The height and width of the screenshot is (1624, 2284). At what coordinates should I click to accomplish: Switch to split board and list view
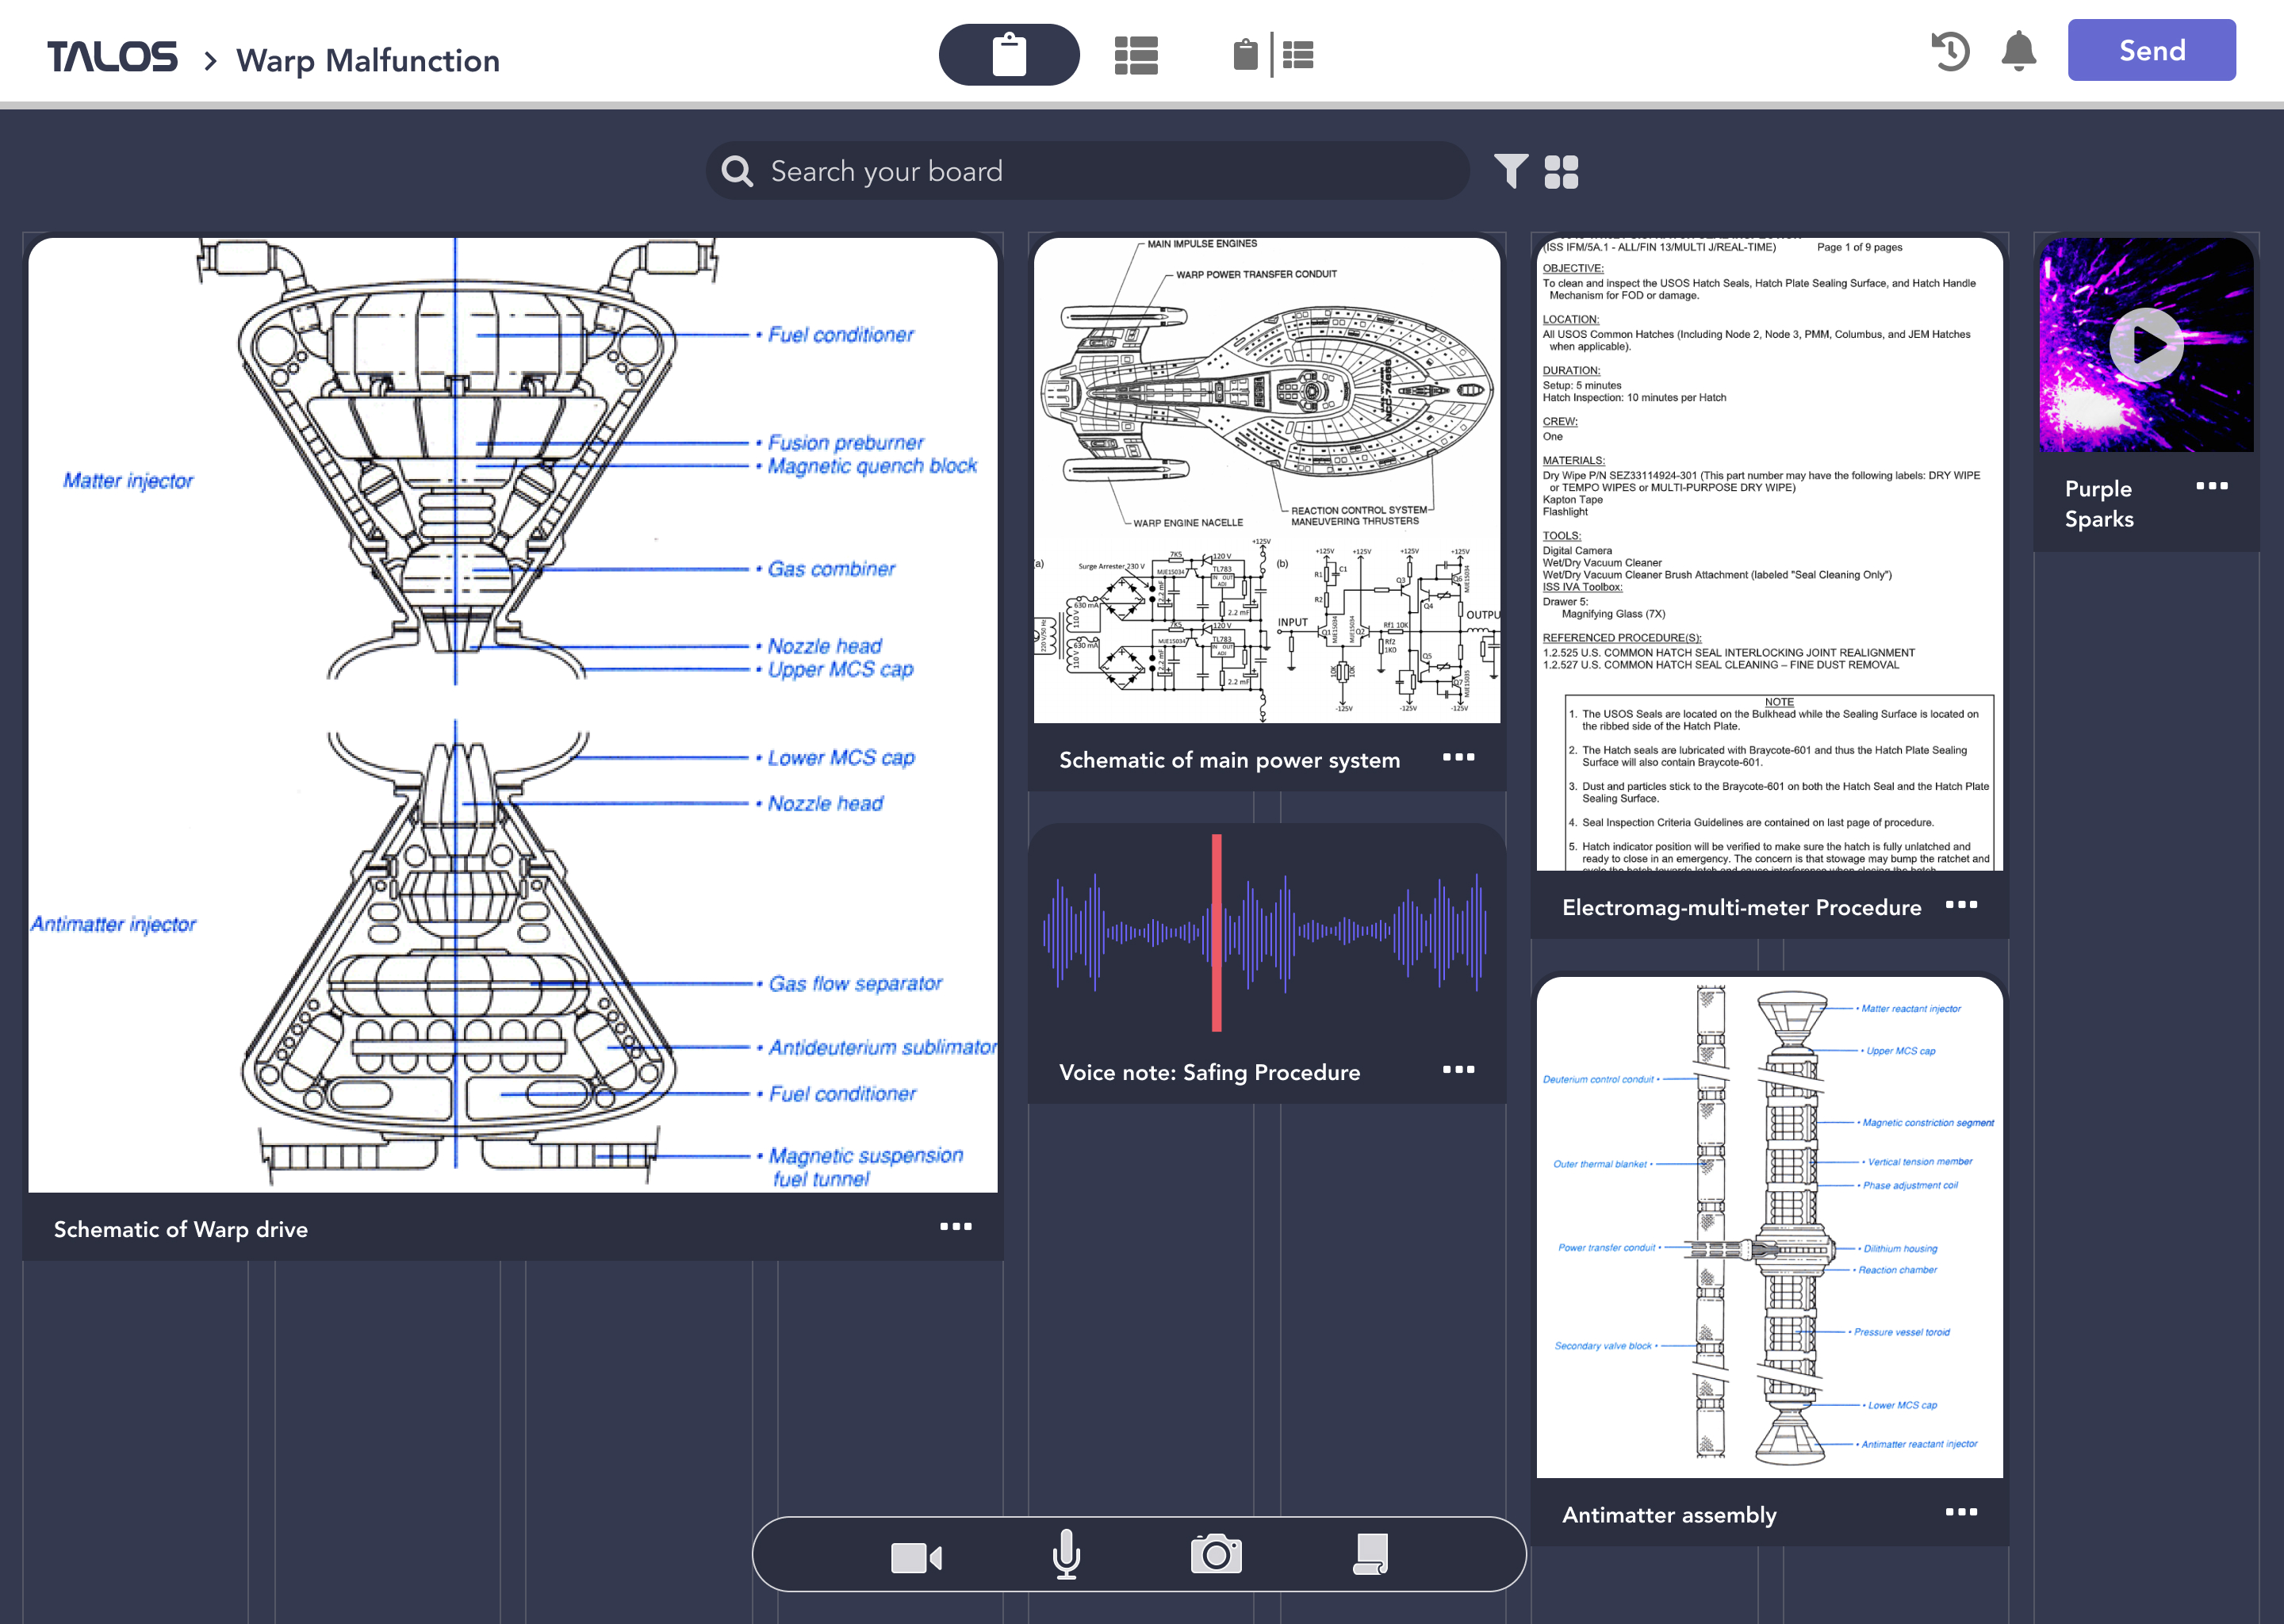1273,55
